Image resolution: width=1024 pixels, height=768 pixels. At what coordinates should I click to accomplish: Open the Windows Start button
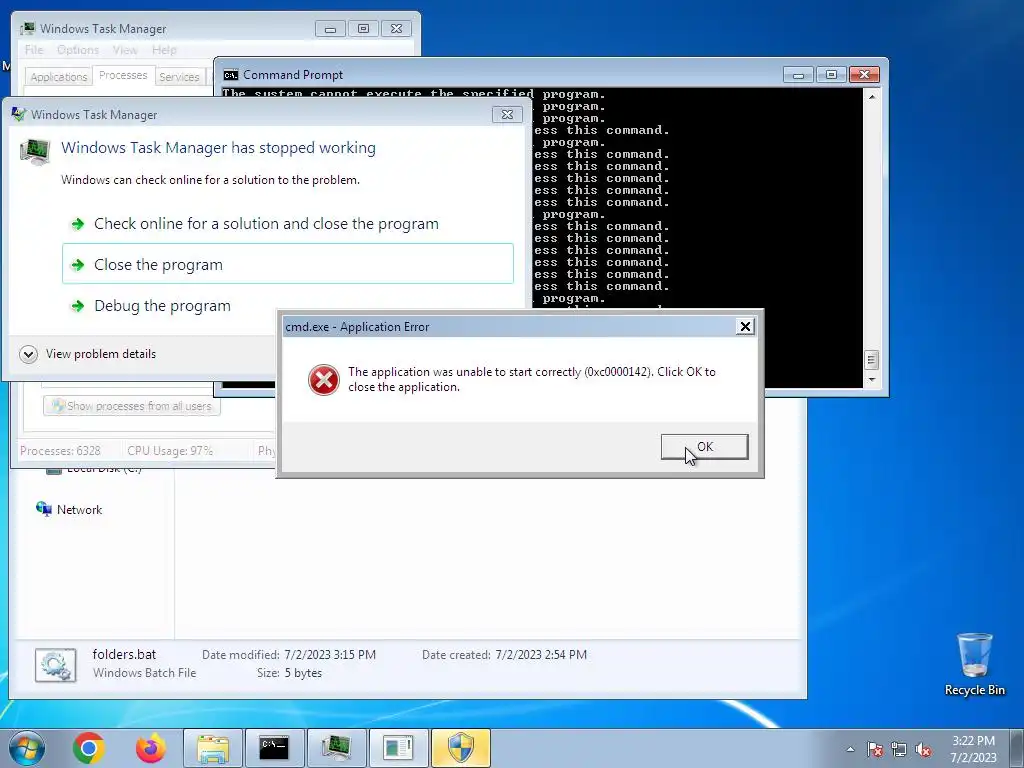(x=27, y=748)
